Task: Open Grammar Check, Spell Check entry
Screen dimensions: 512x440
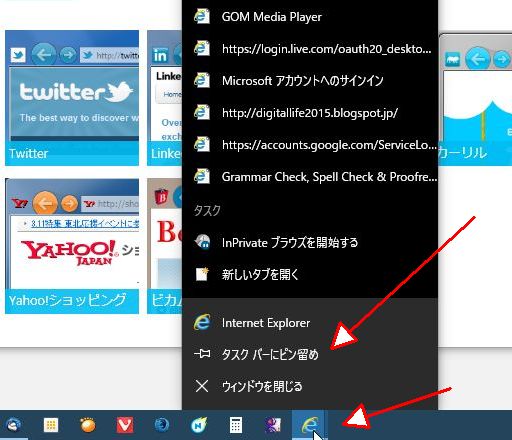Action: click(310, 177)
